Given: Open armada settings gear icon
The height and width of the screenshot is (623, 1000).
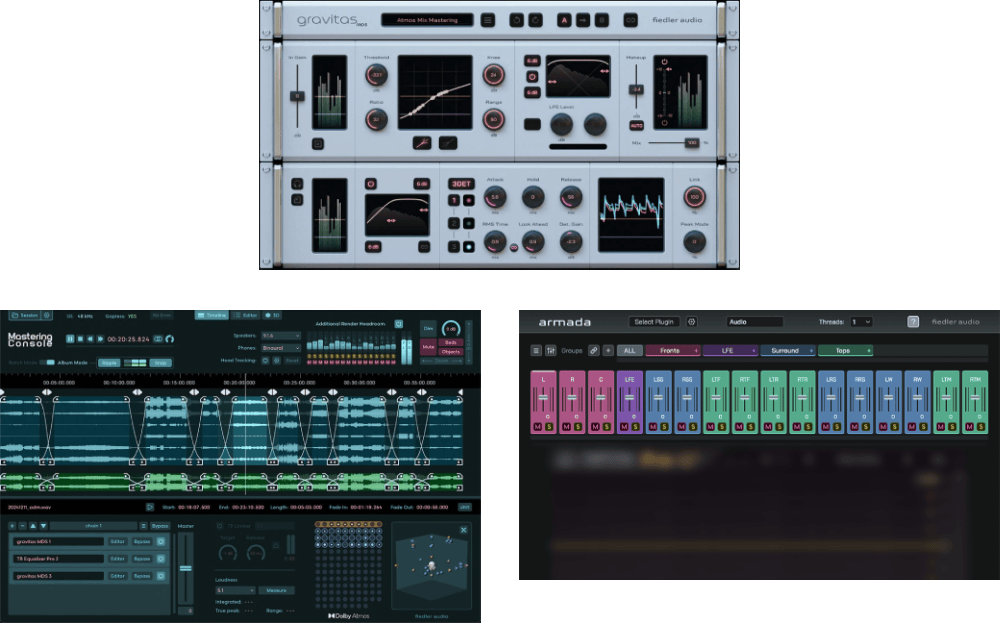Looking at the screenshot, I should 691,322.
